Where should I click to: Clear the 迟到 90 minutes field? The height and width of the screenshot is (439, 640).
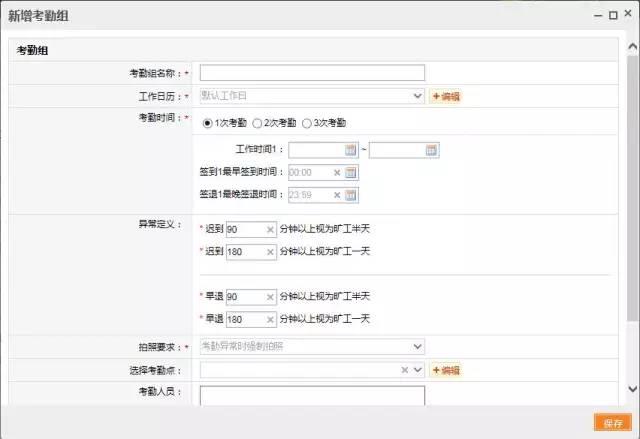pyautogui.click(x=270, y=229)
